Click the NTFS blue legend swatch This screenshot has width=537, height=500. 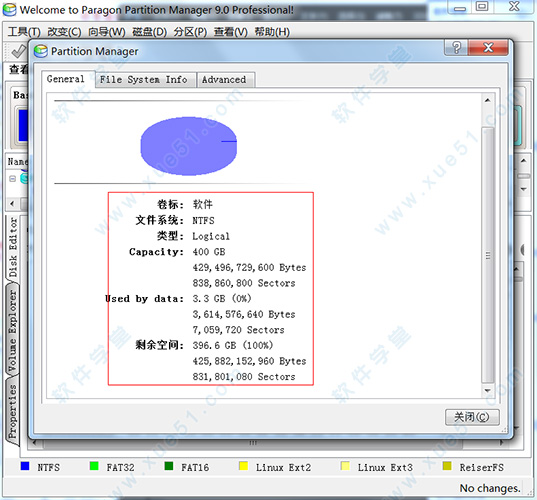pos(25,466)
